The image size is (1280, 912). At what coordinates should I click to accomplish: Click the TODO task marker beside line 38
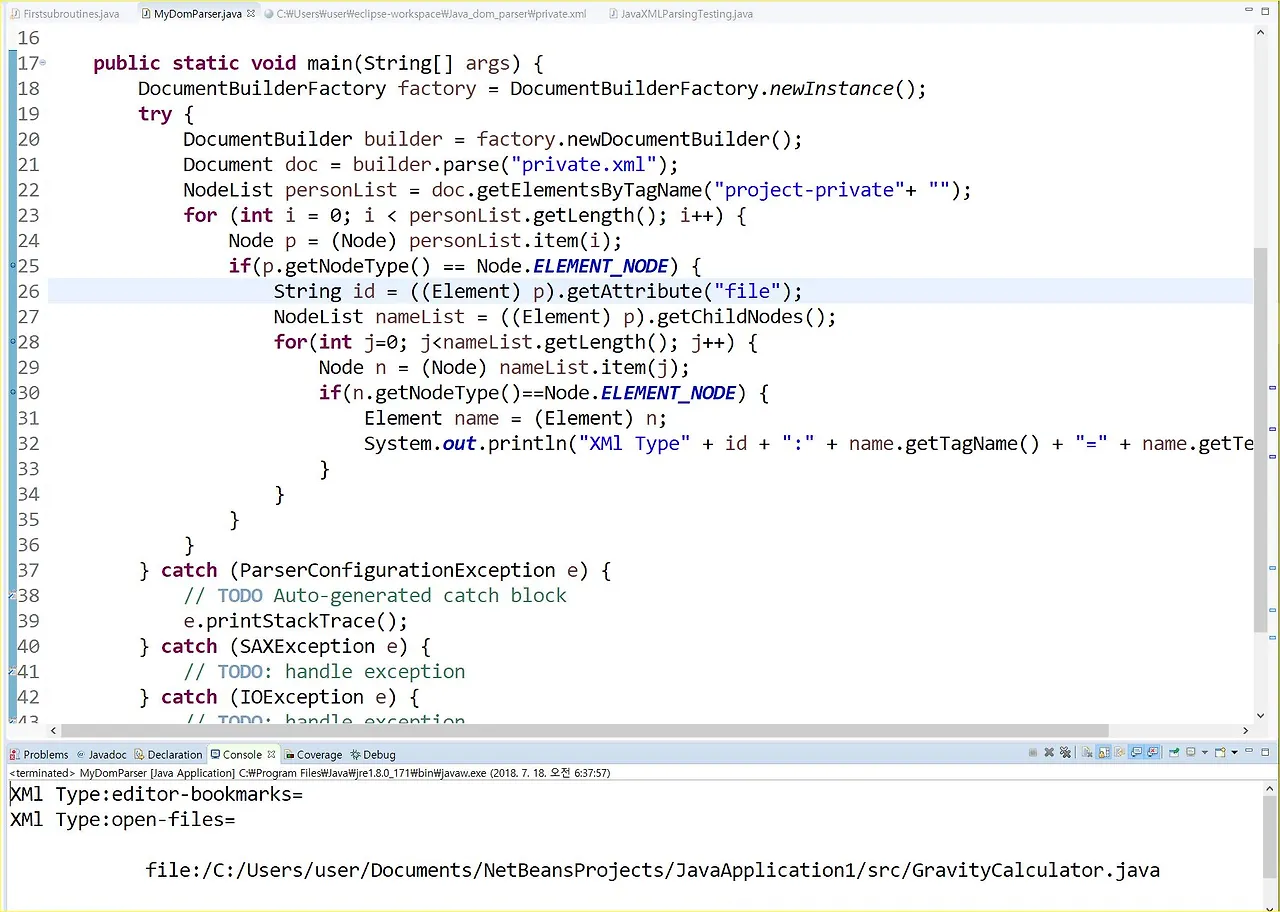(12, 596)
